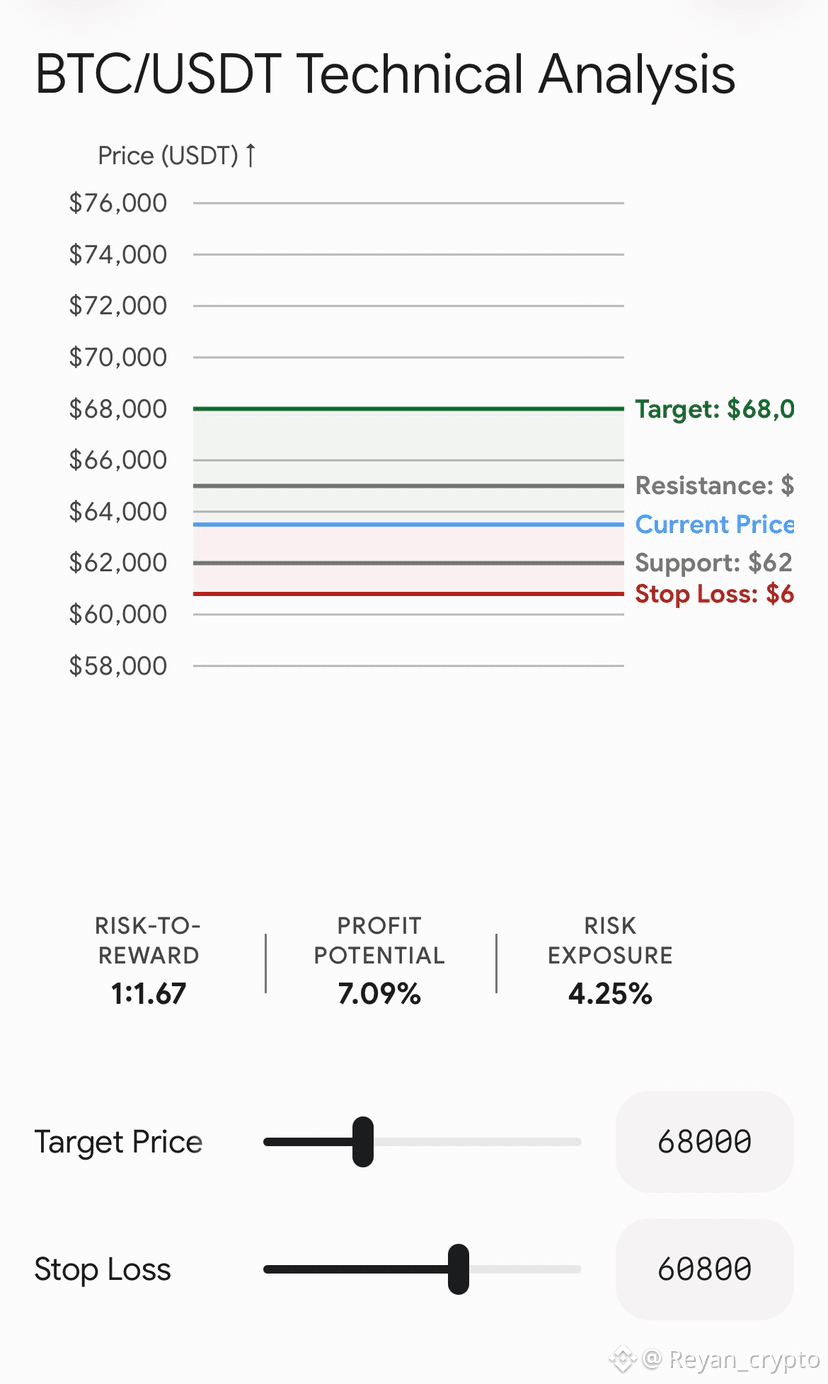
Task: Click the Target Price slider handle
Action: 363,1142
